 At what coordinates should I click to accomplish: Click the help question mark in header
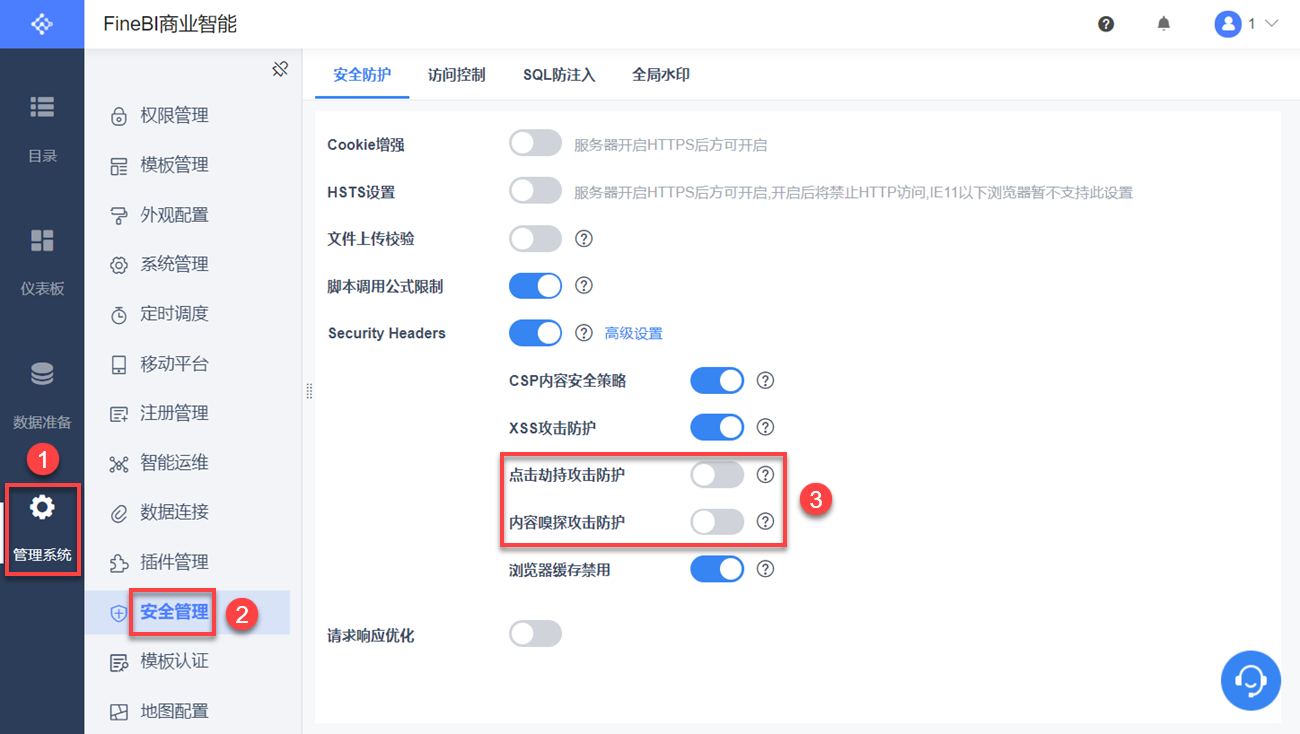(x=1106, y=24)
